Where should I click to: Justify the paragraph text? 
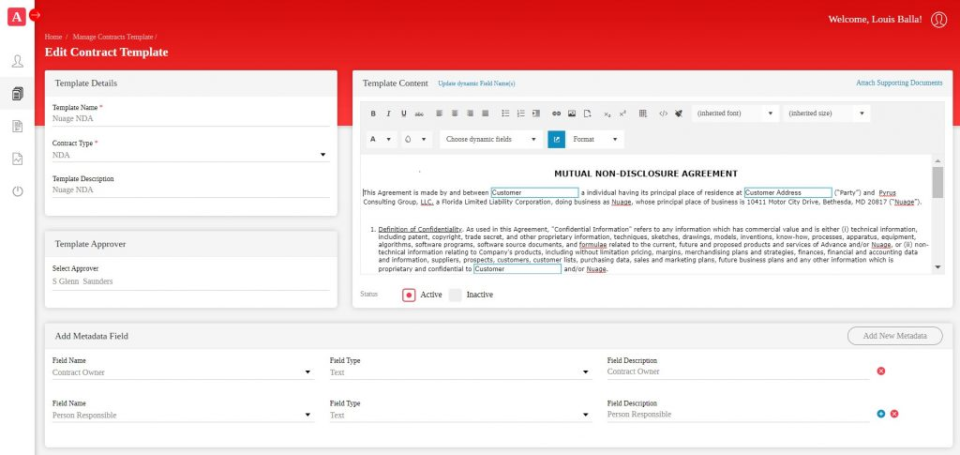click(485, 113)
